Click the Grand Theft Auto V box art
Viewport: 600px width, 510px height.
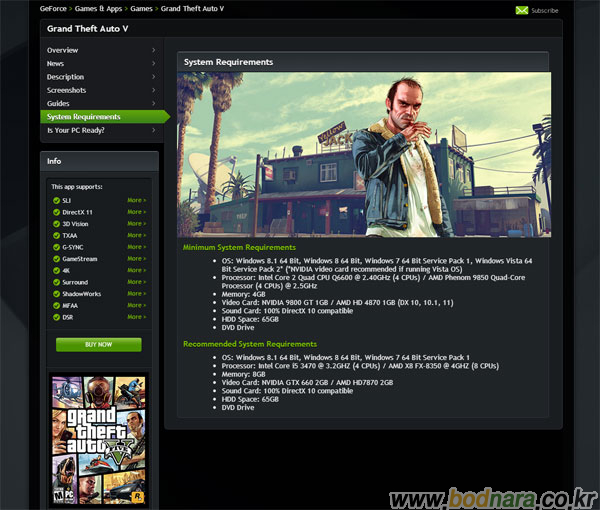99,440
